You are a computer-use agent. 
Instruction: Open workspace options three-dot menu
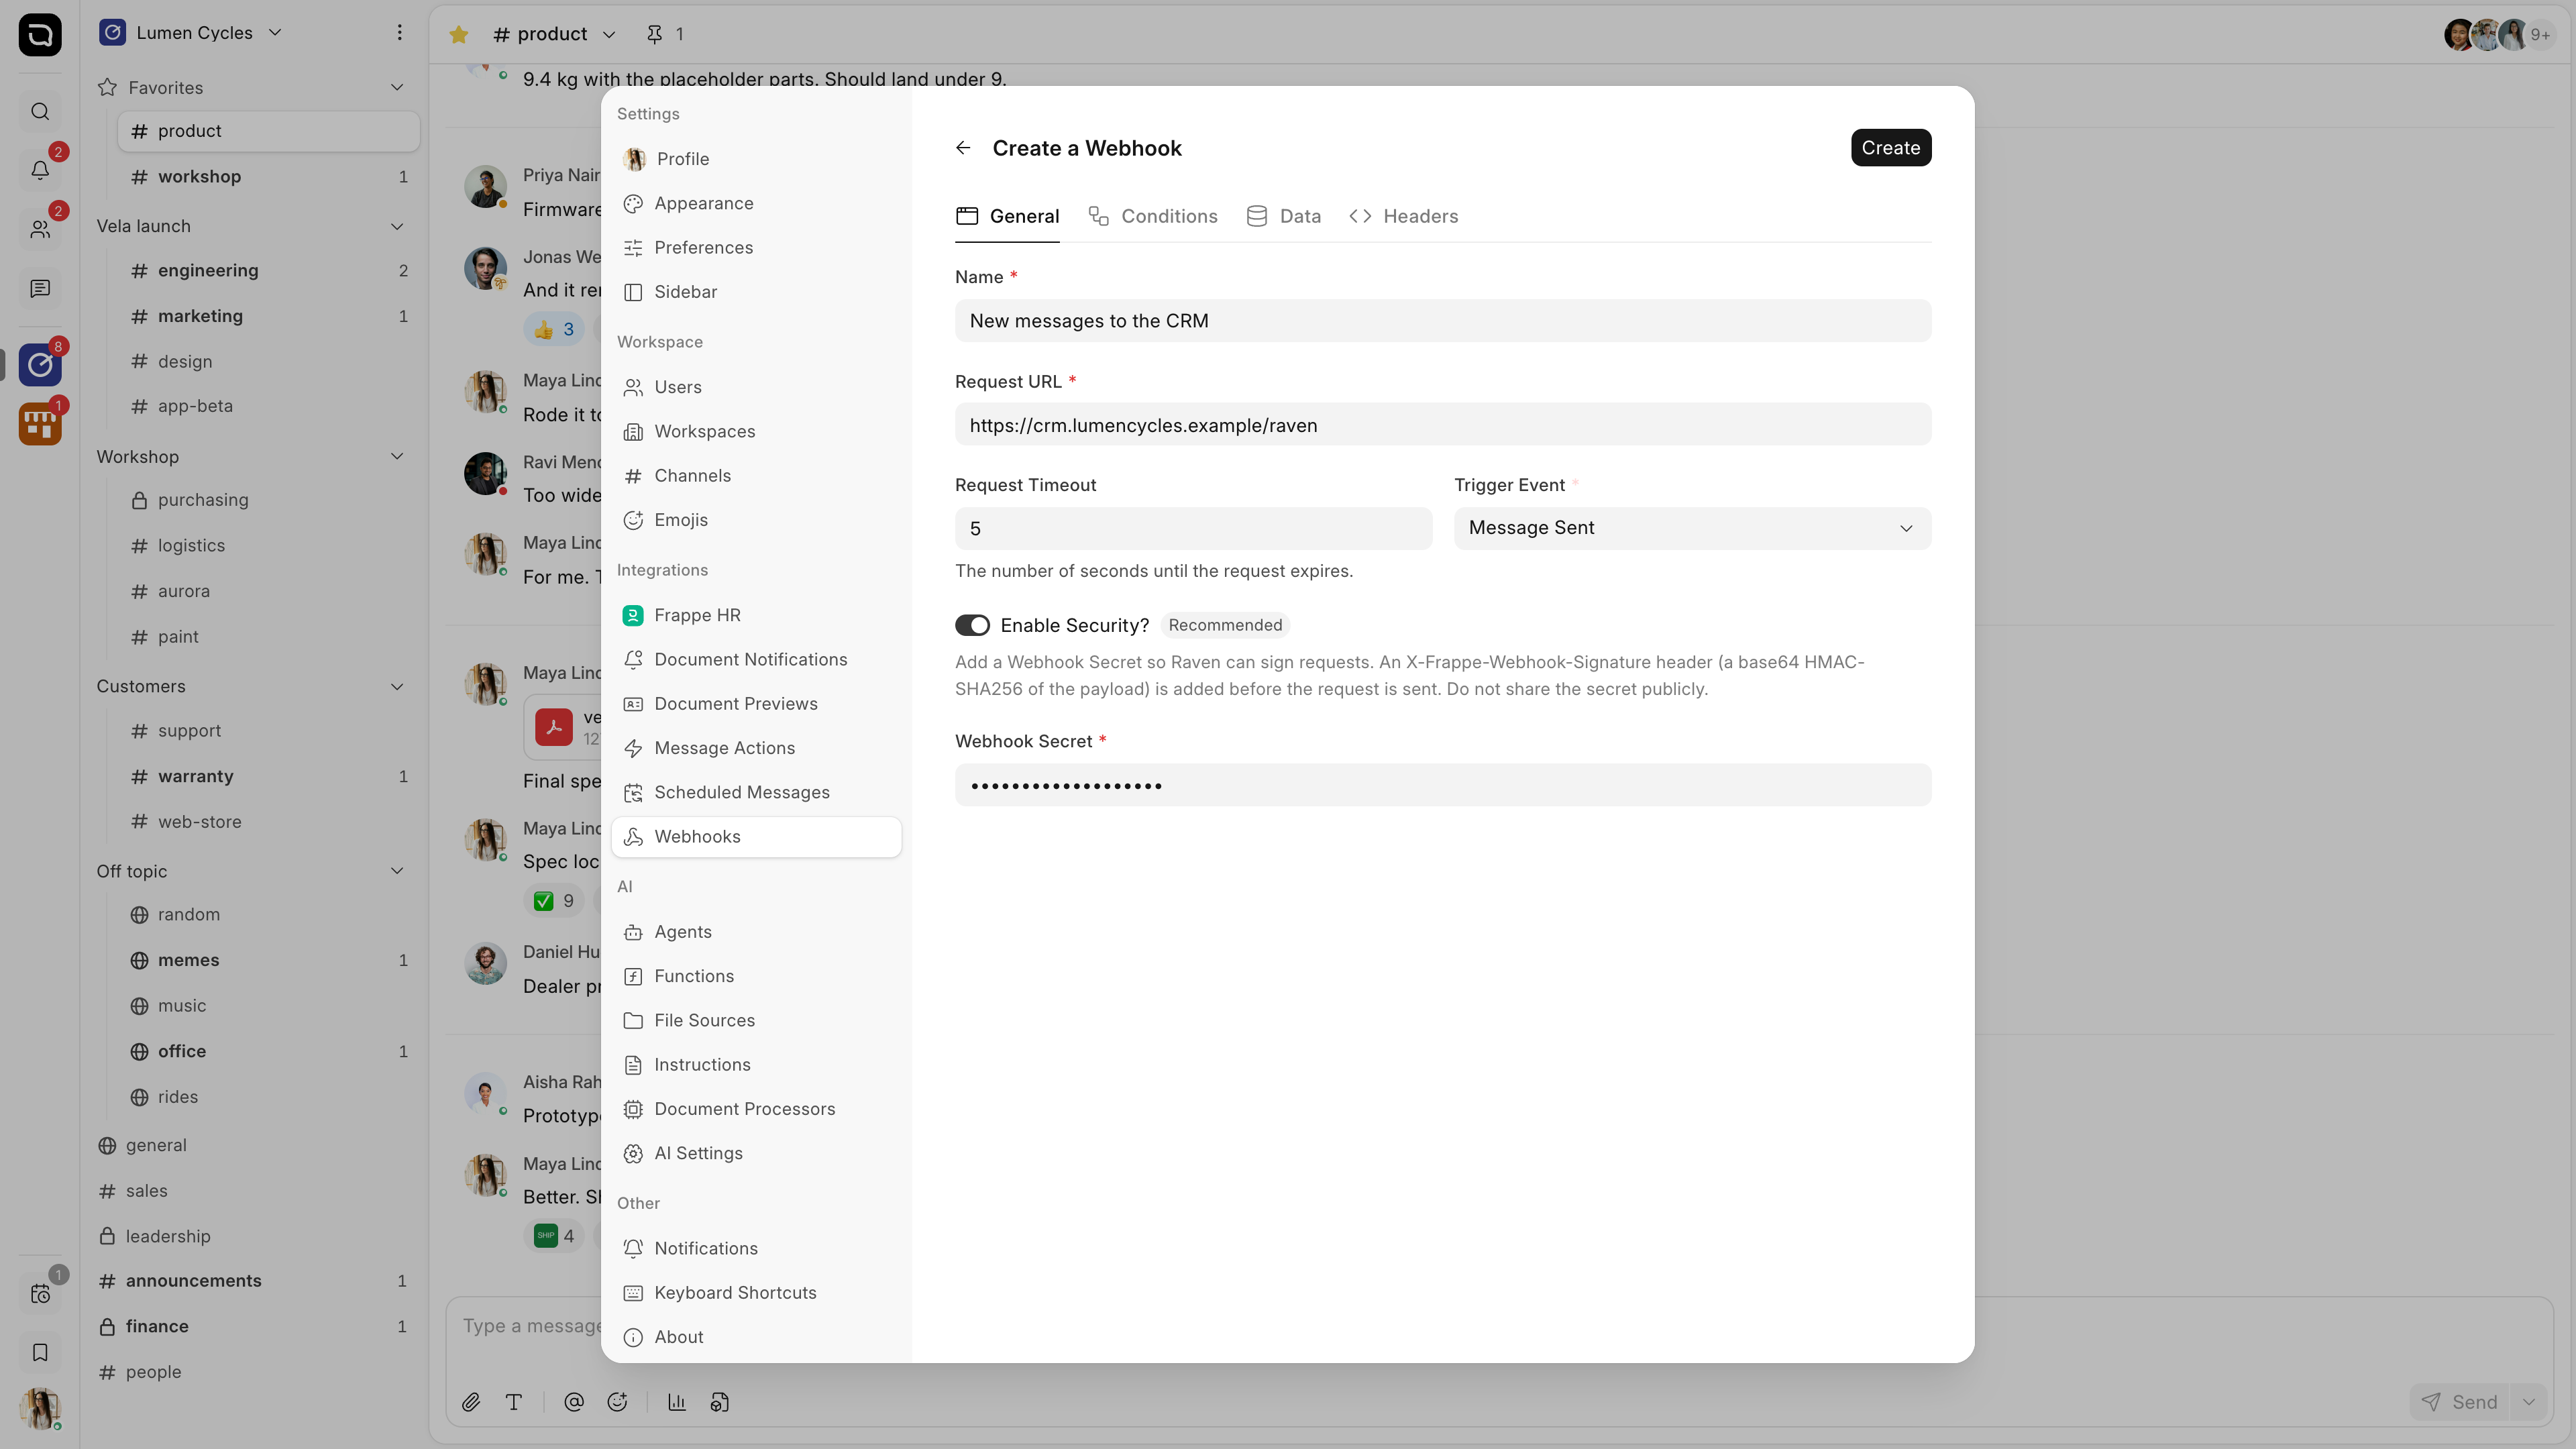pos(399,32)
